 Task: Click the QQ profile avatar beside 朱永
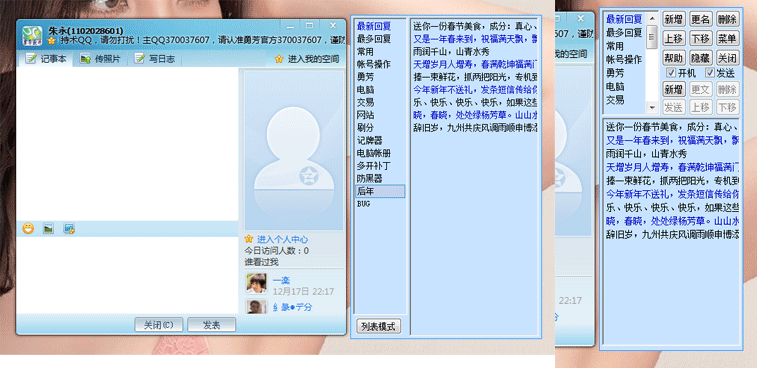(x=32, y=35)
